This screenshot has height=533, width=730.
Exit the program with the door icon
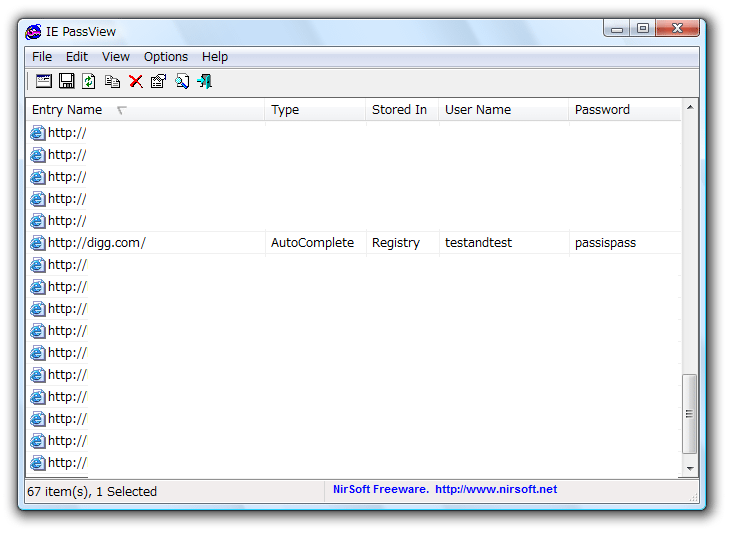coord(204,81)
